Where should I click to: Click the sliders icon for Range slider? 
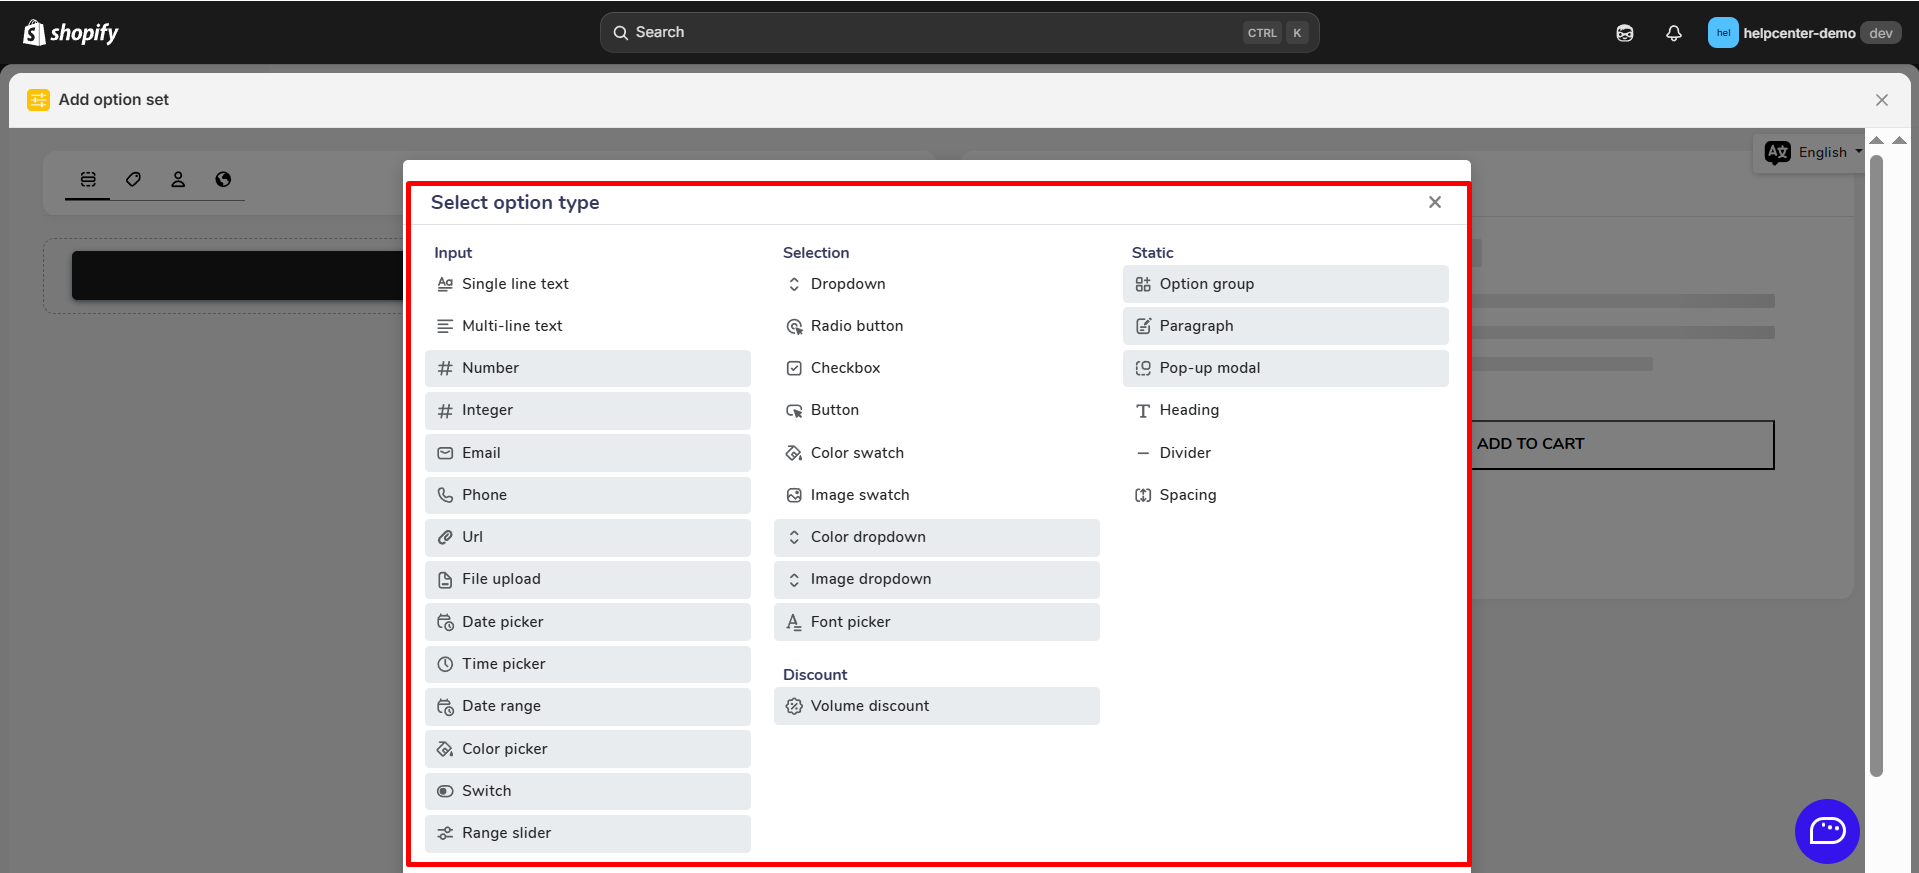click(445, 833)
